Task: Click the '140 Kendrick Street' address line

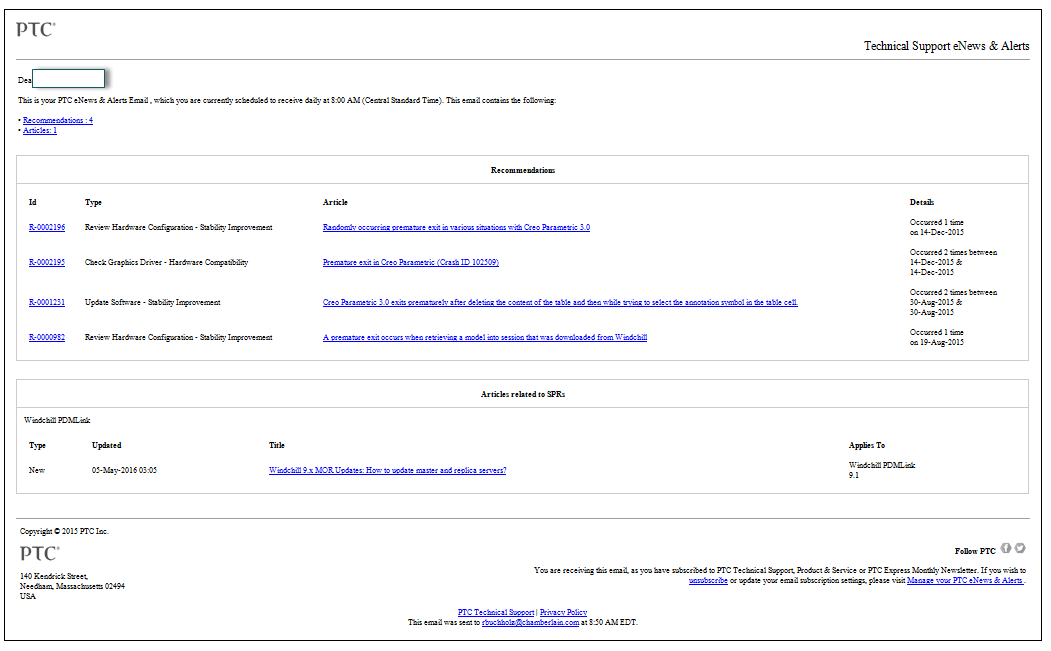Action: (x=54, y=576)
